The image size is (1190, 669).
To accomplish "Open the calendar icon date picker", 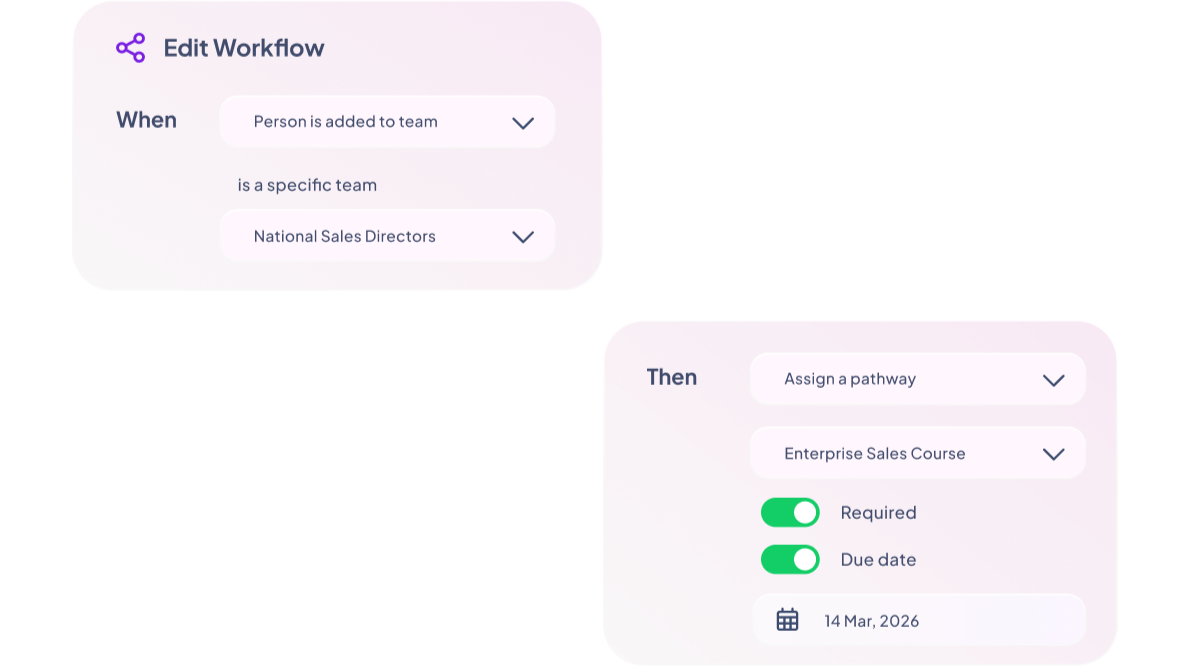I will click(787, 620).
